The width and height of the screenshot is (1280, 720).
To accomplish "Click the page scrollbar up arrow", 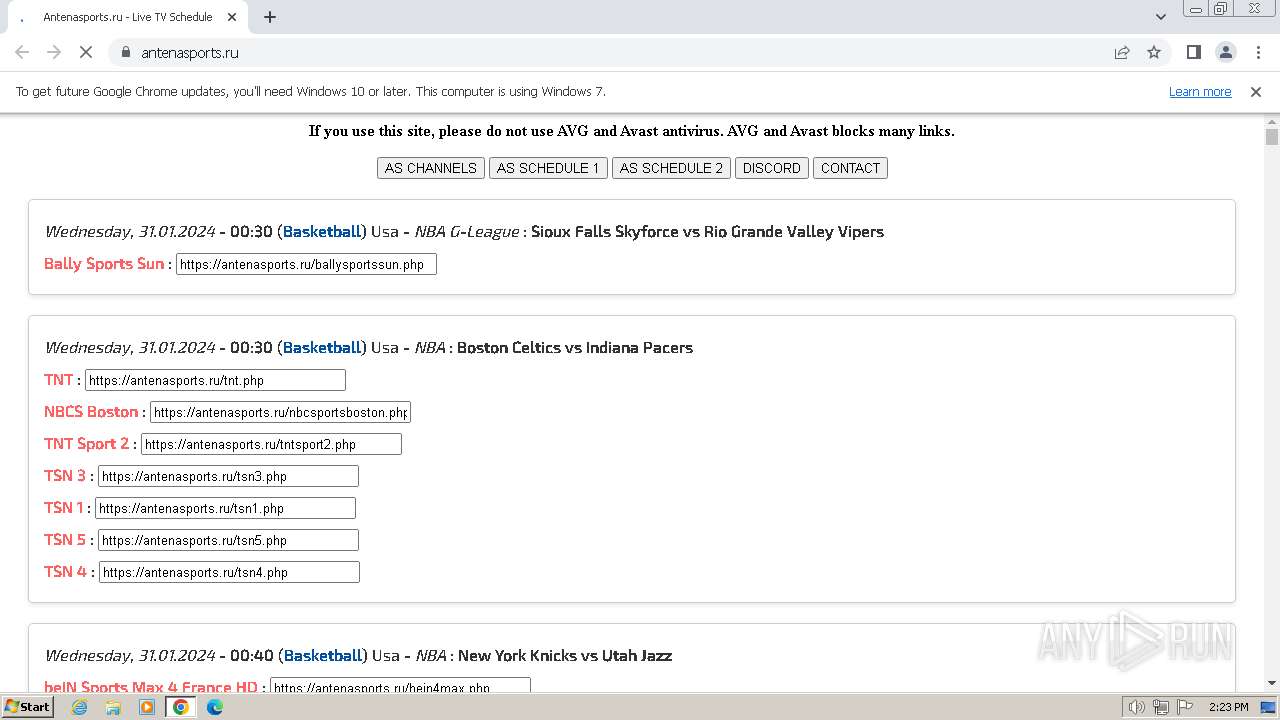I will click(x=1272, y=121).
